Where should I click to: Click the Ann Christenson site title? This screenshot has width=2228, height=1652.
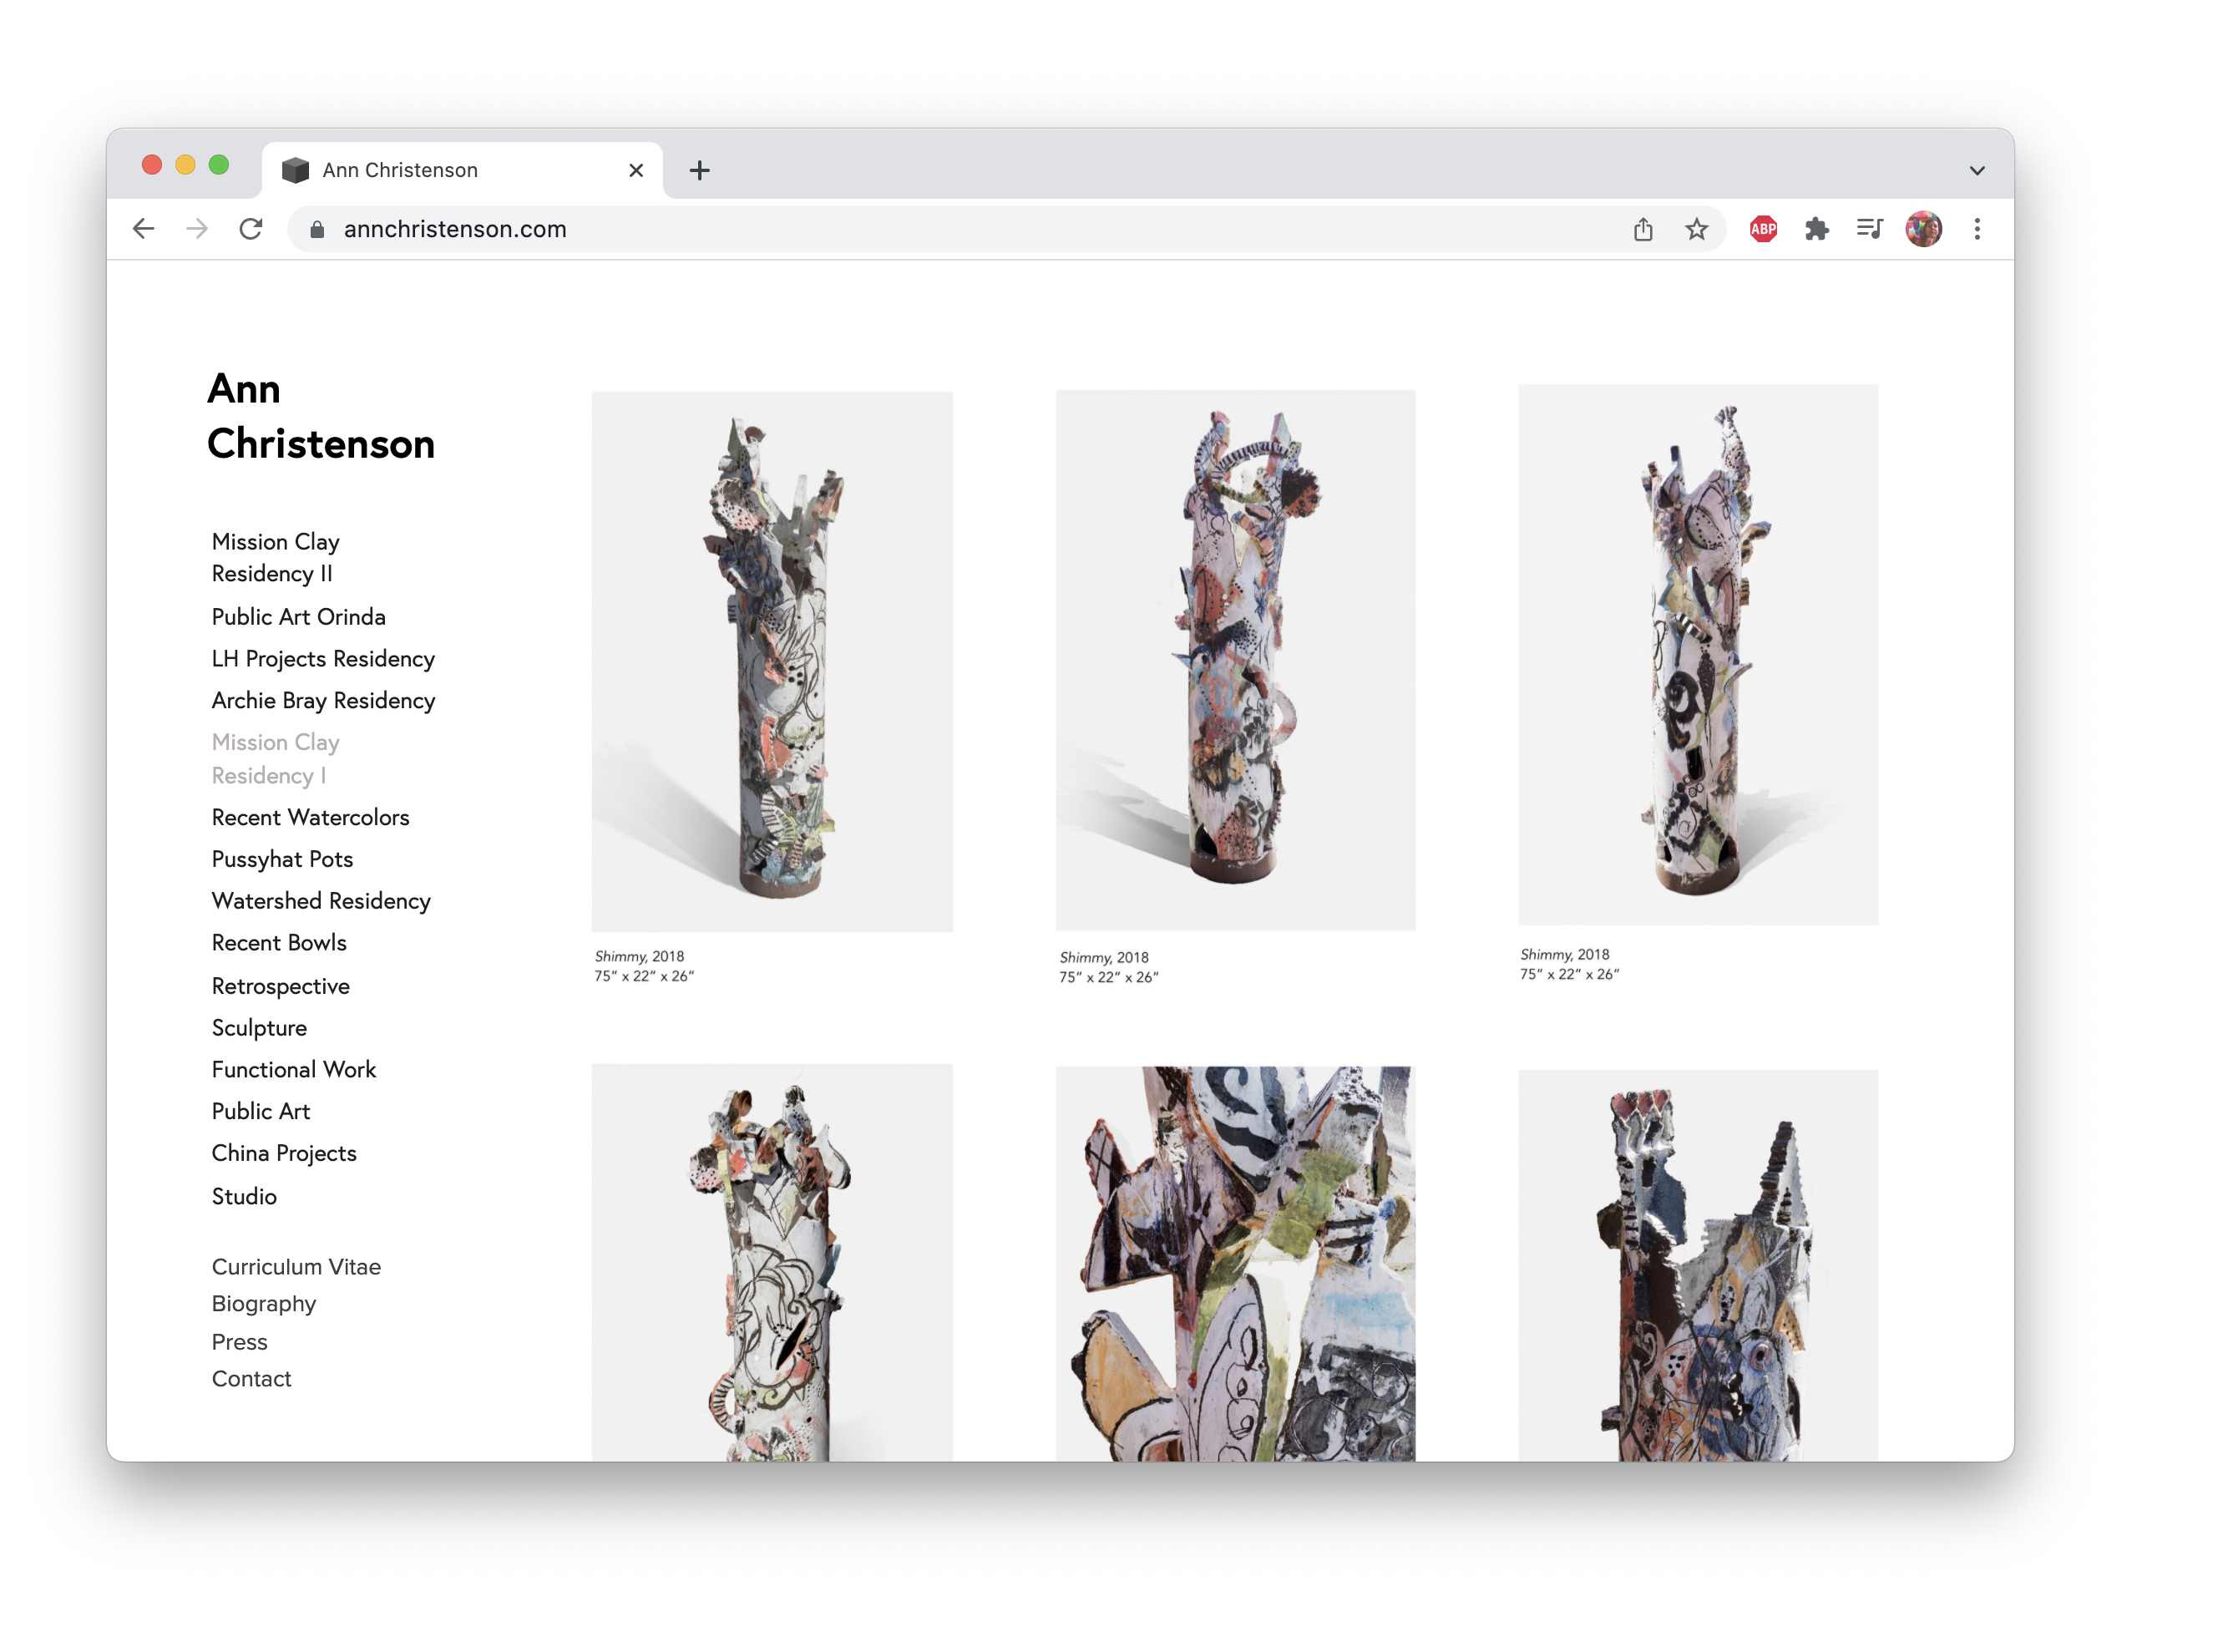click(x=320, y=416)
